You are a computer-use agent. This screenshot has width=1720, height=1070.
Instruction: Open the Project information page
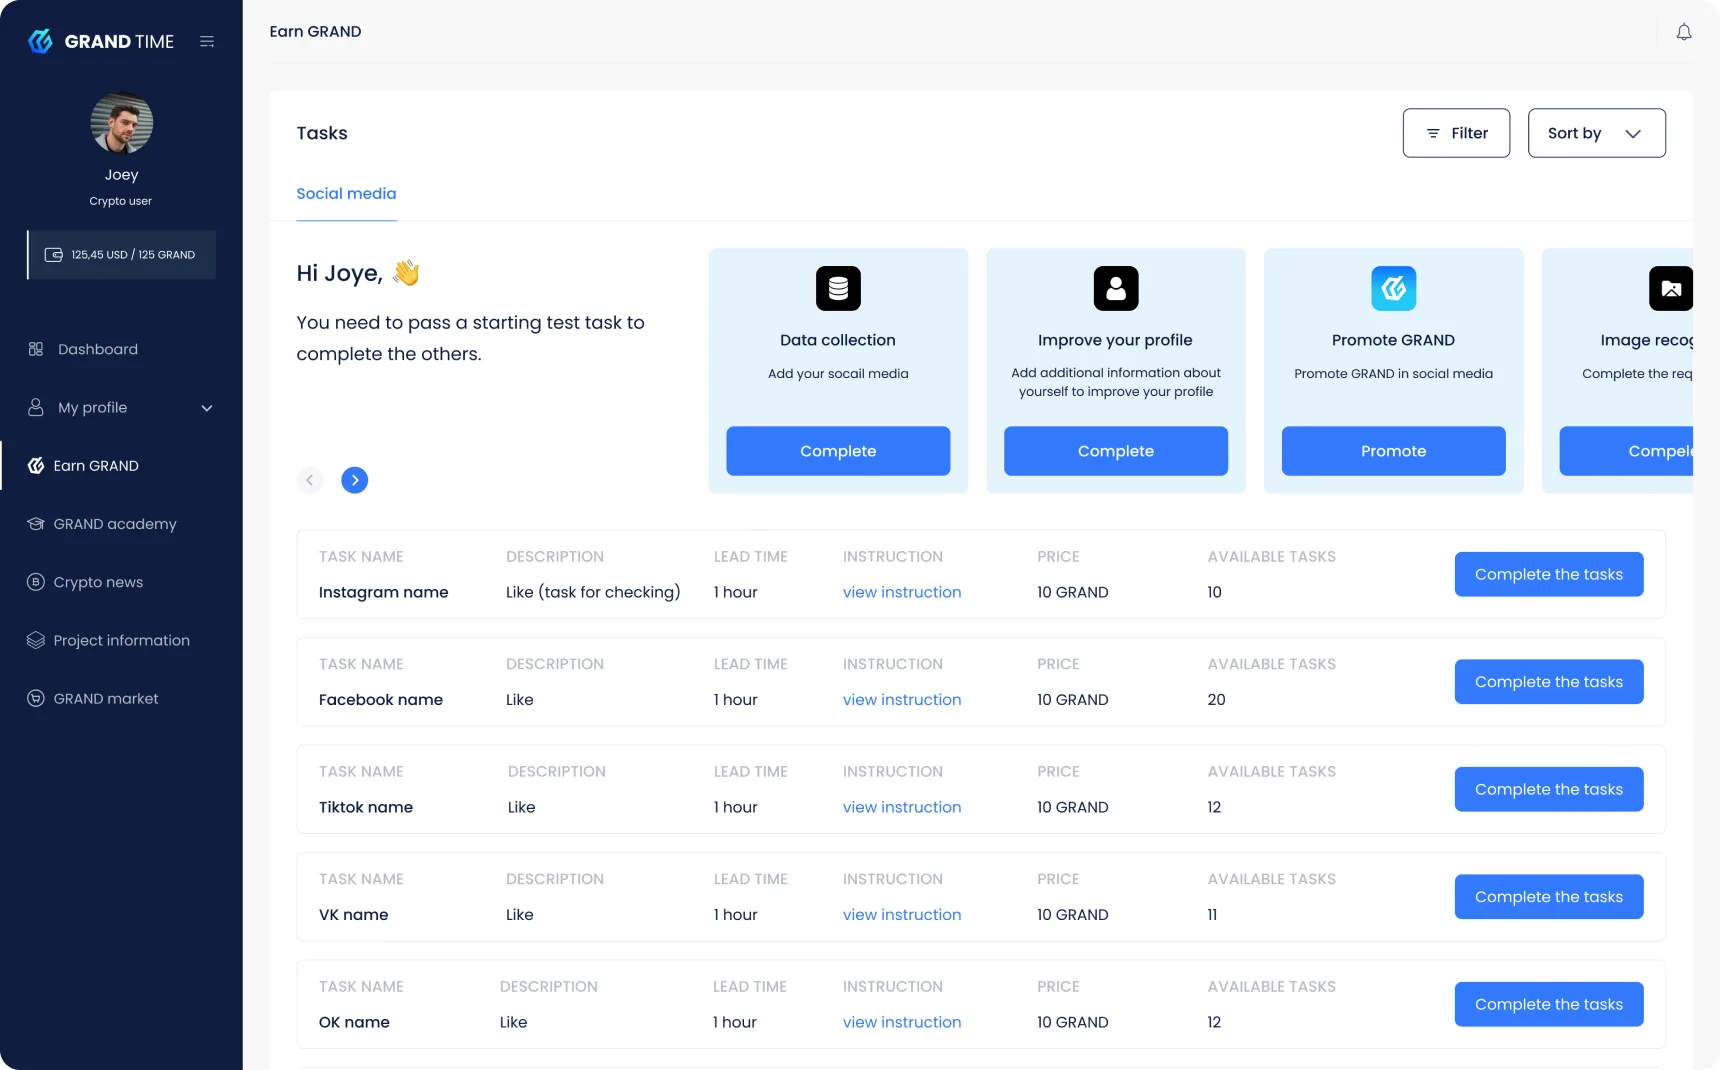tap(121, 640)
